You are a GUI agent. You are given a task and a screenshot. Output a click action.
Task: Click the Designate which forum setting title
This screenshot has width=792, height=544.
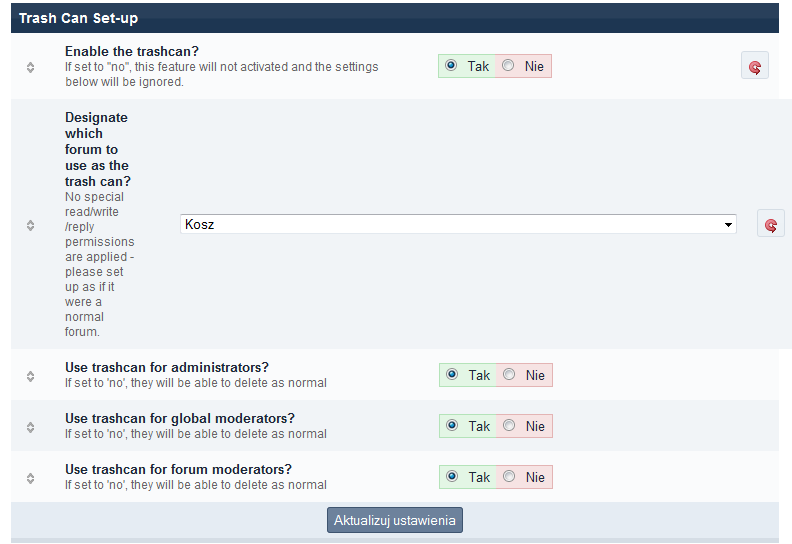pyautogui.click(x=97, y=149)
